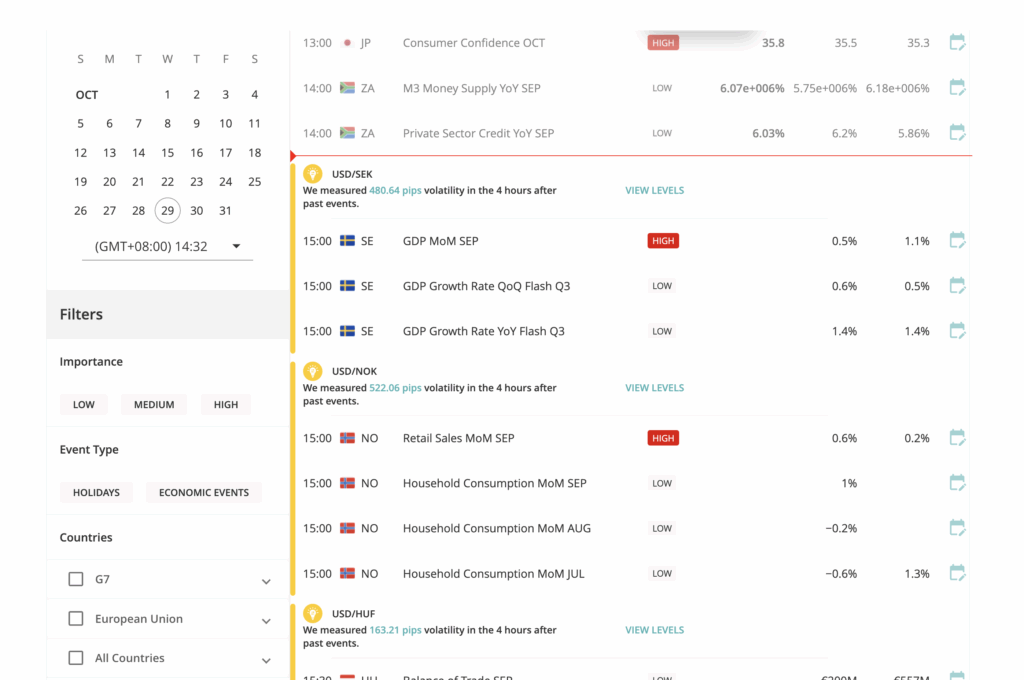The image size is (1024, 680).
Task: Expand the G7 country list chevron
Action: 266,581
